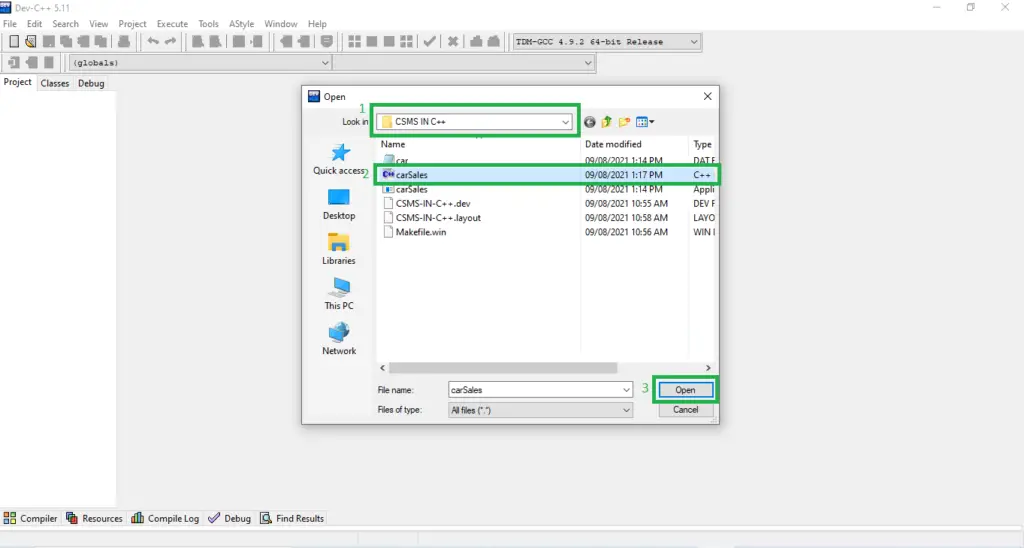Select Quick access in places bar

pos(339,159)
